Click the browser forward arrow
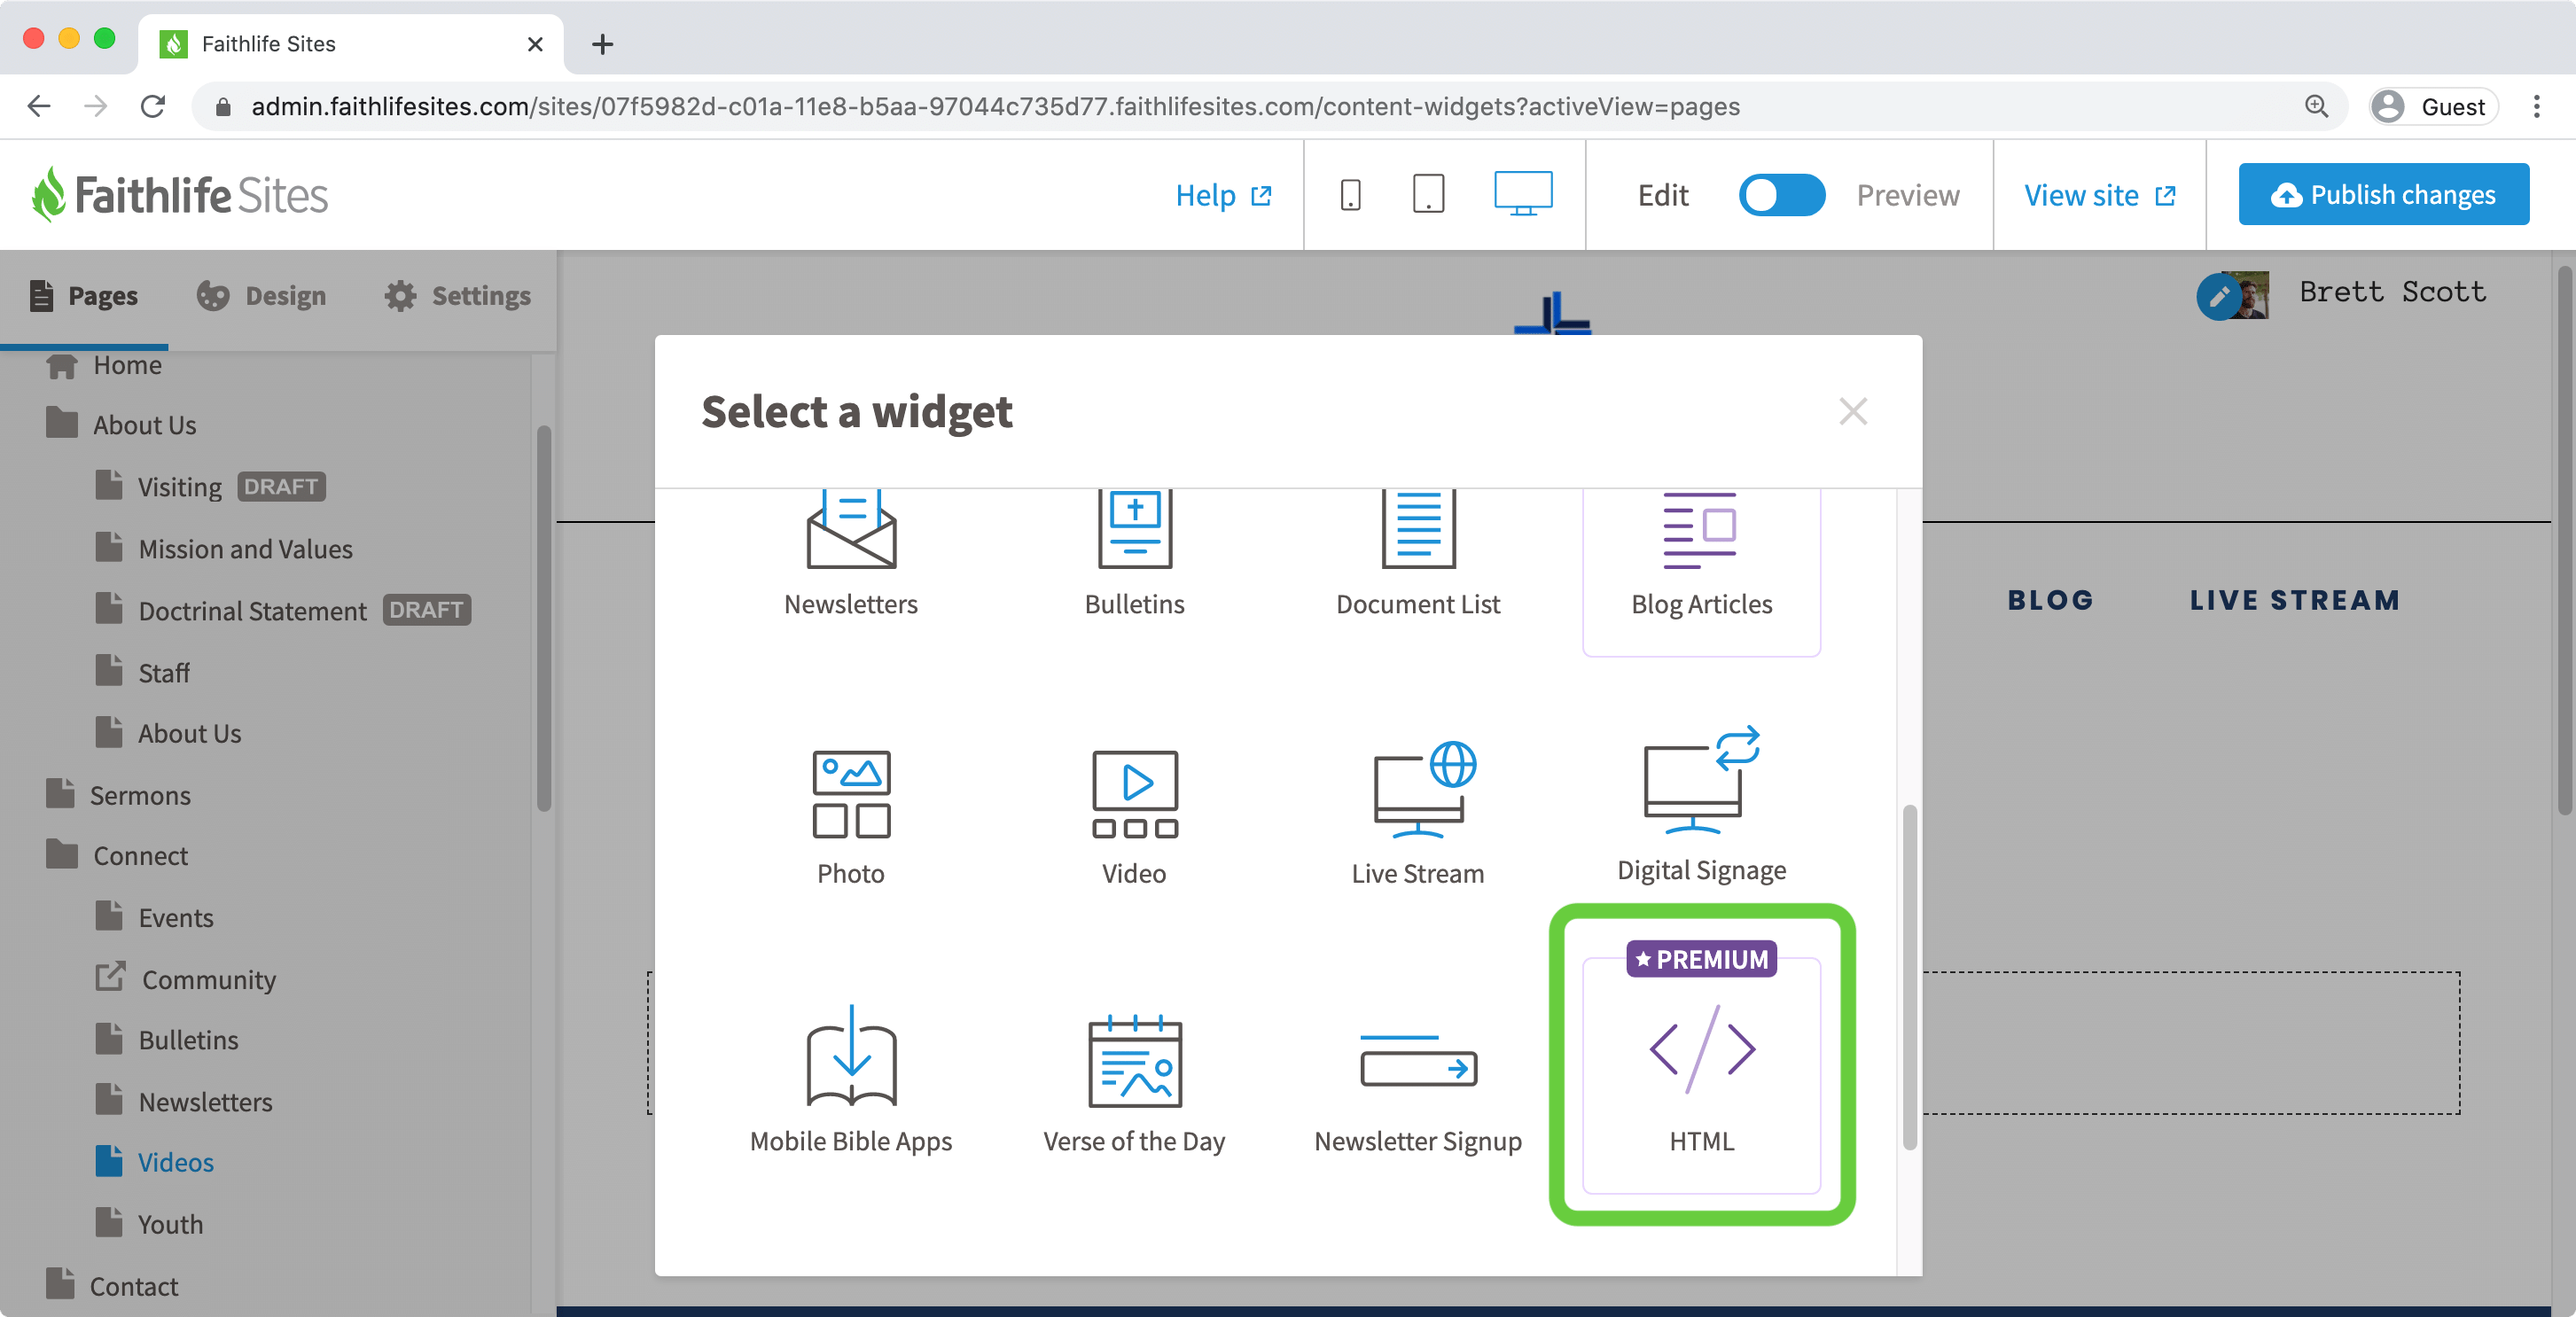This screenshot has height=1317, width=2576. pos(96,106)
